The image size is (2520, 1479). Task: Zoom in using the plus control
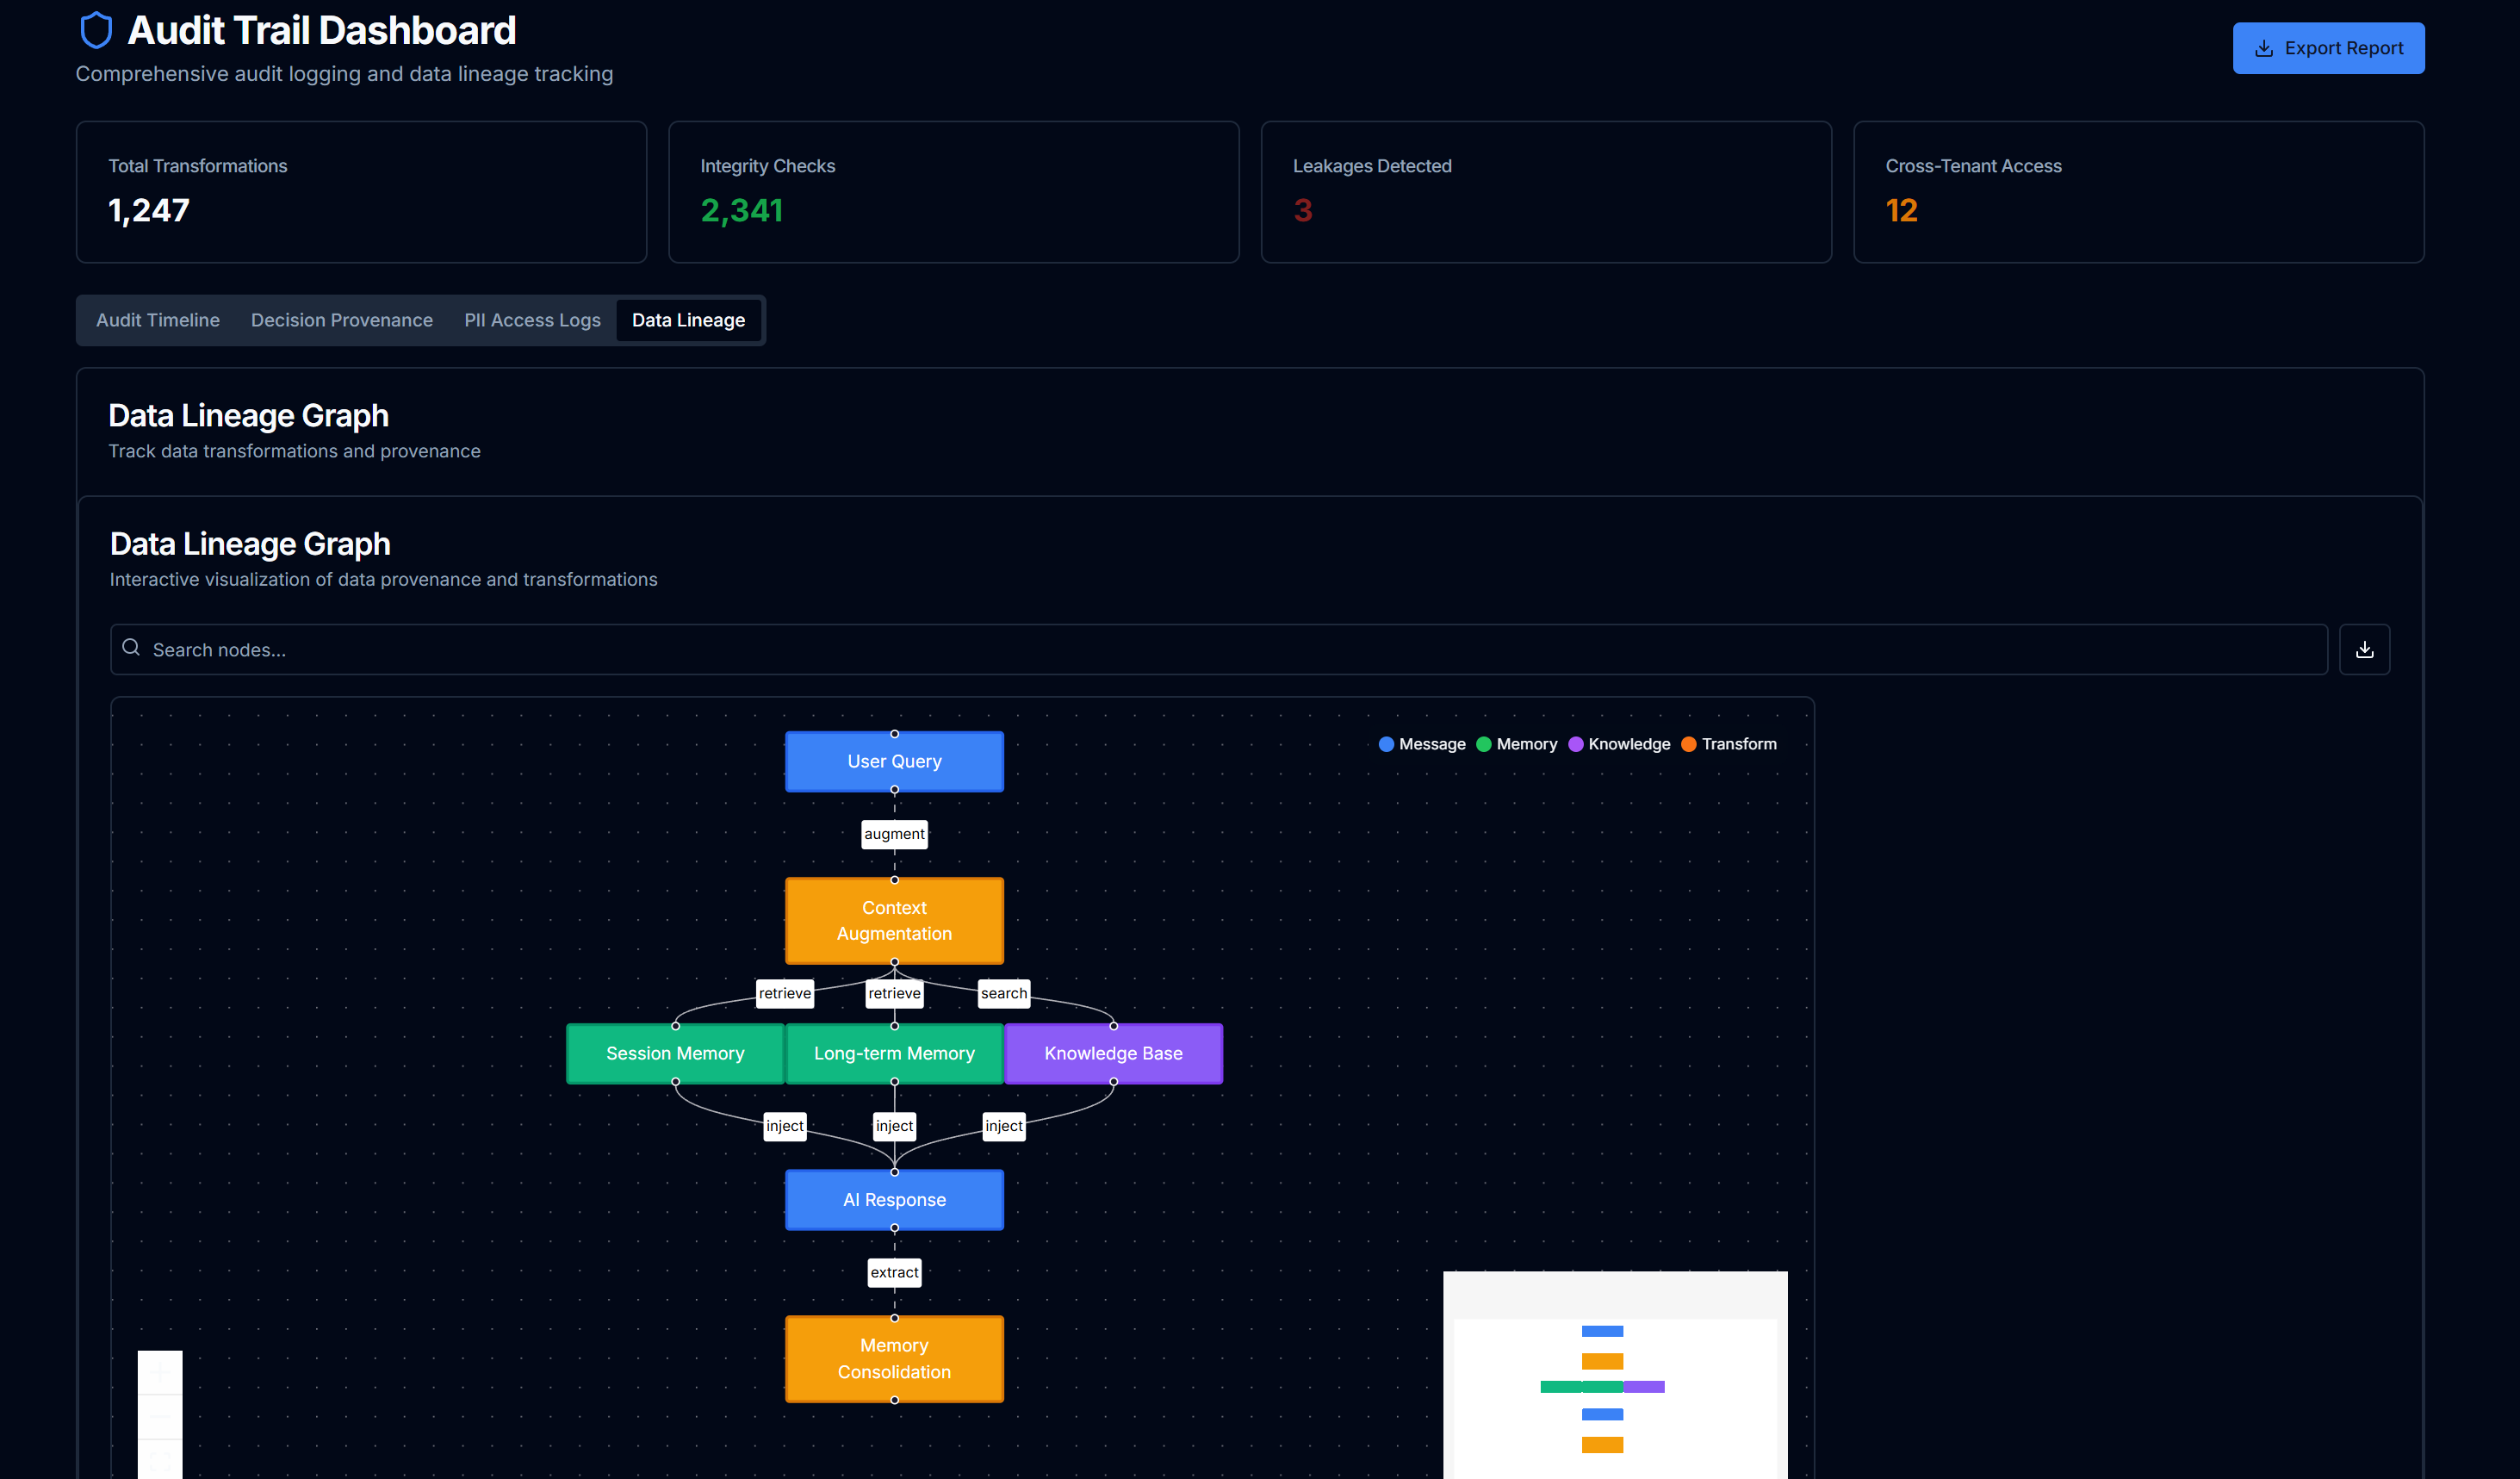coord(159,1371)
